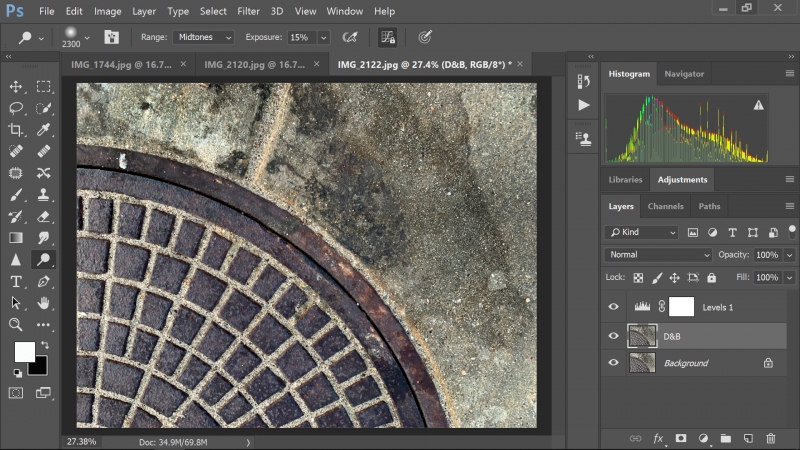
Task: Add a layer mask
Action: (681, 438)
